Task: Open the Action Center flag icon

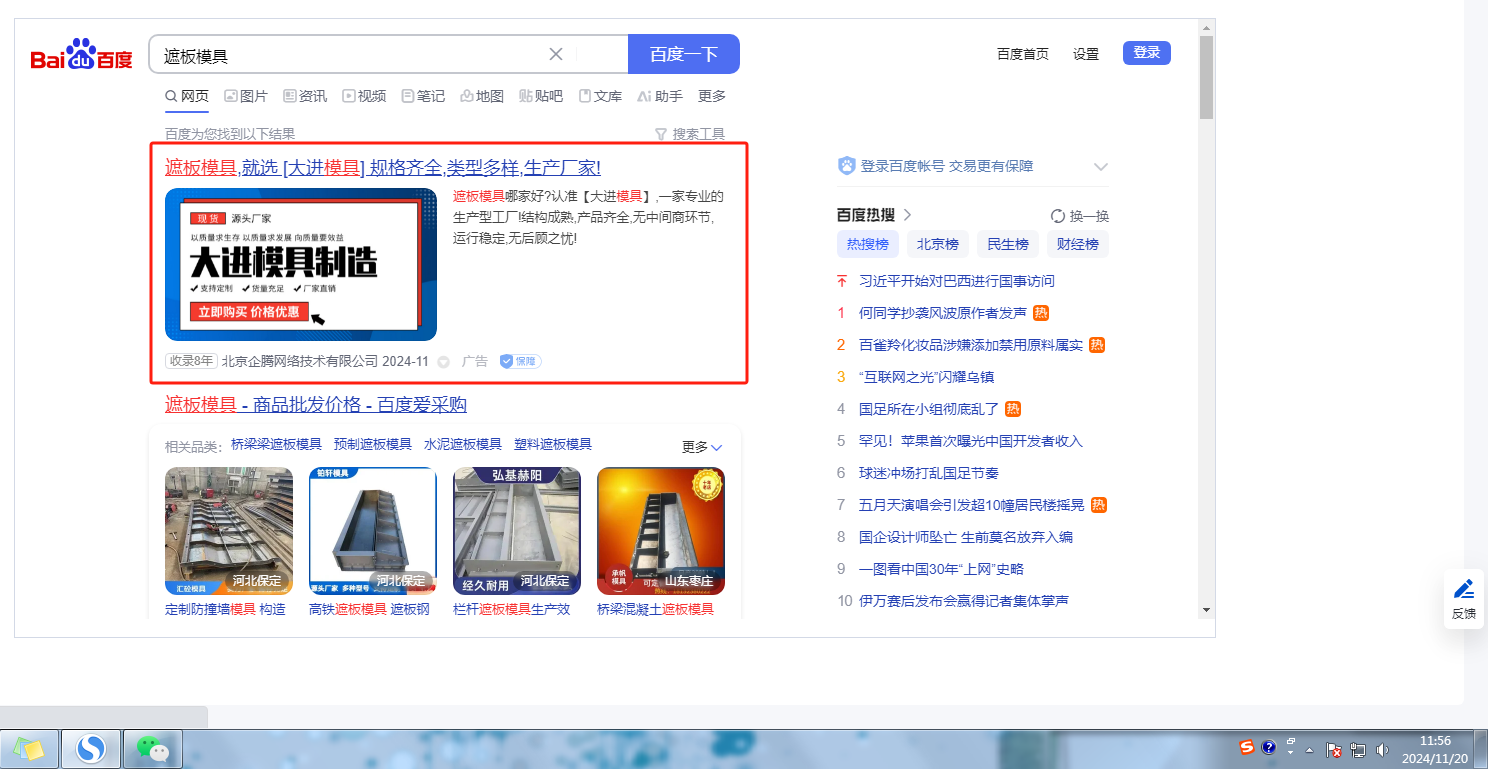Action: [x=1333, y=749]
